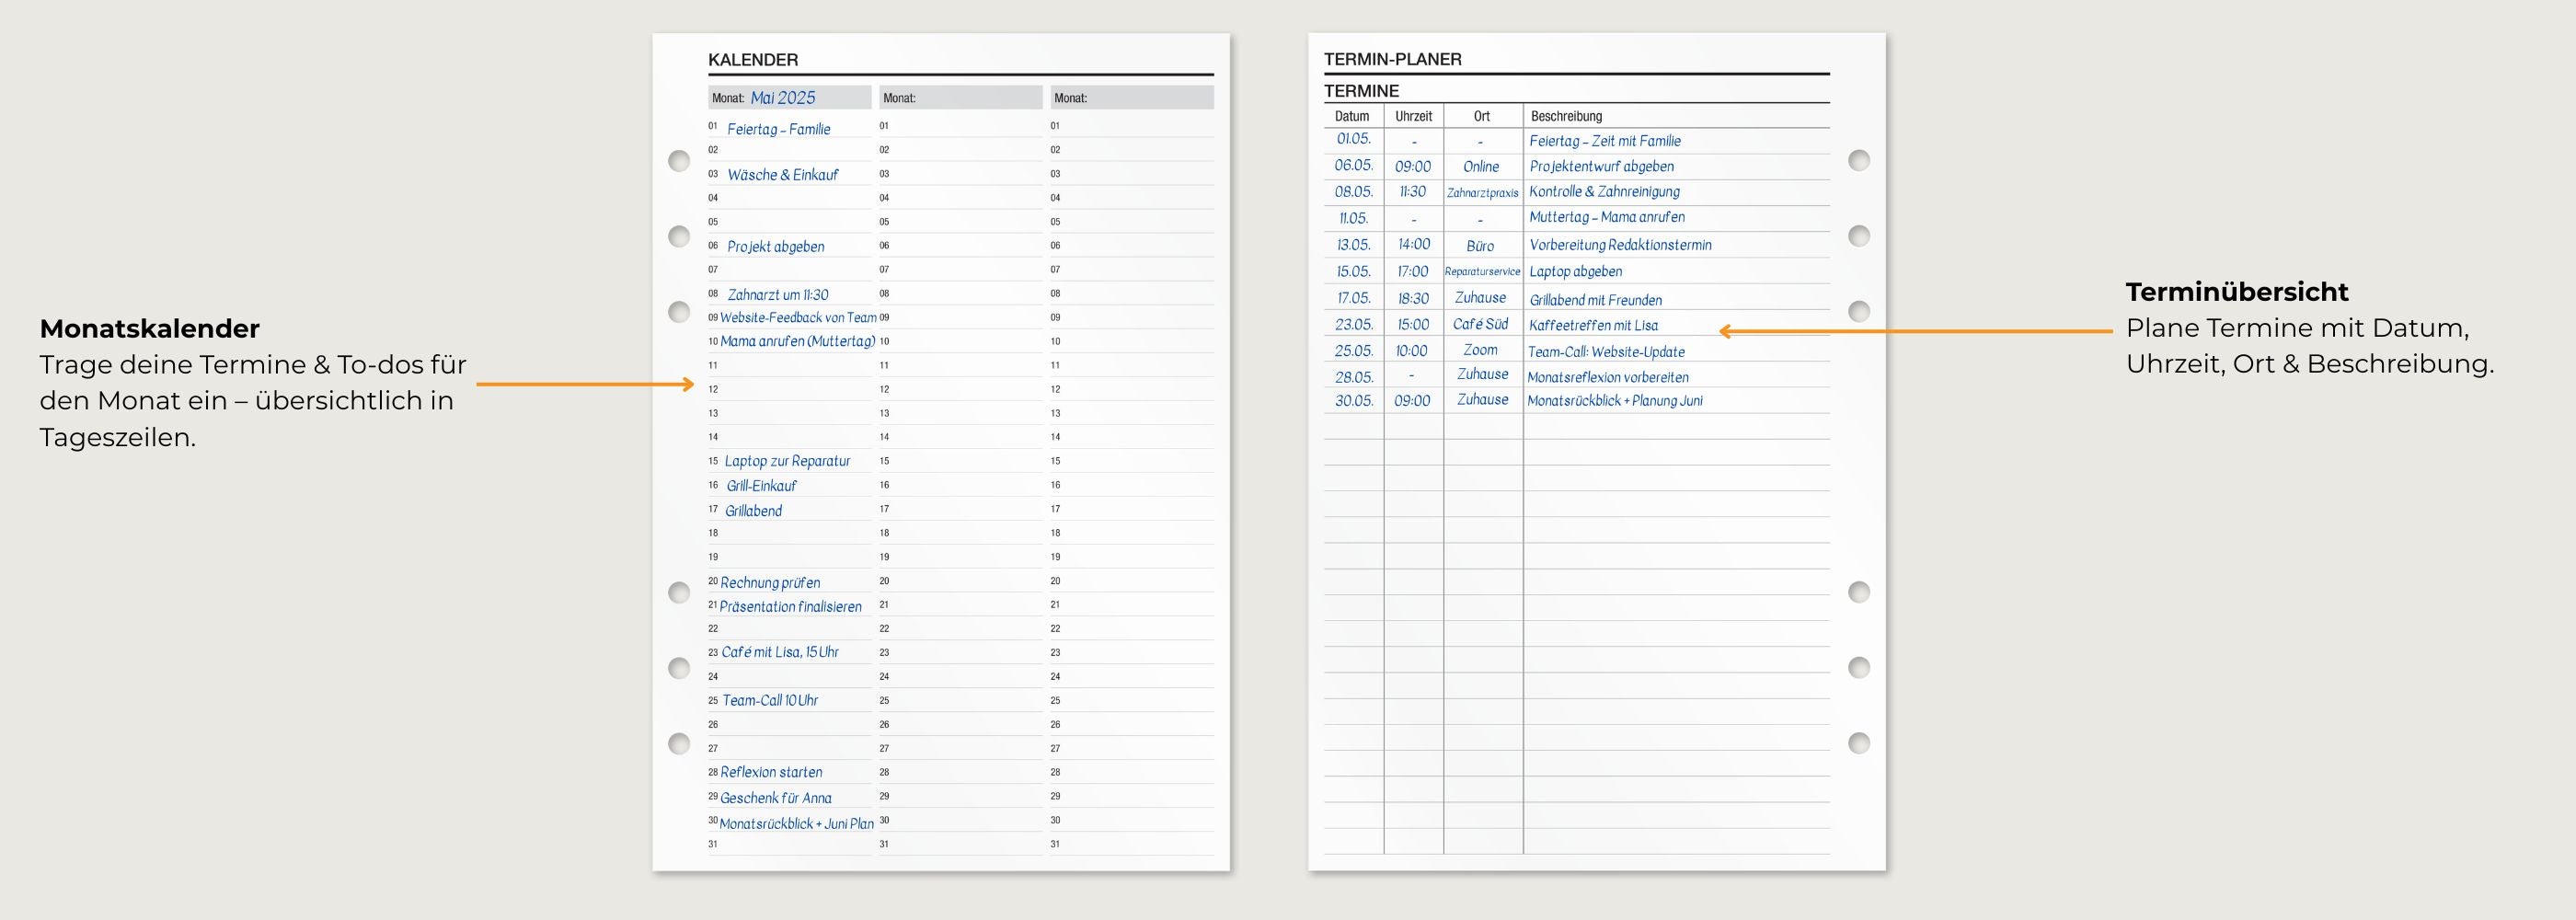
Task: Click the 'Monatskalender' heading
Action: (x=150, y=329)
